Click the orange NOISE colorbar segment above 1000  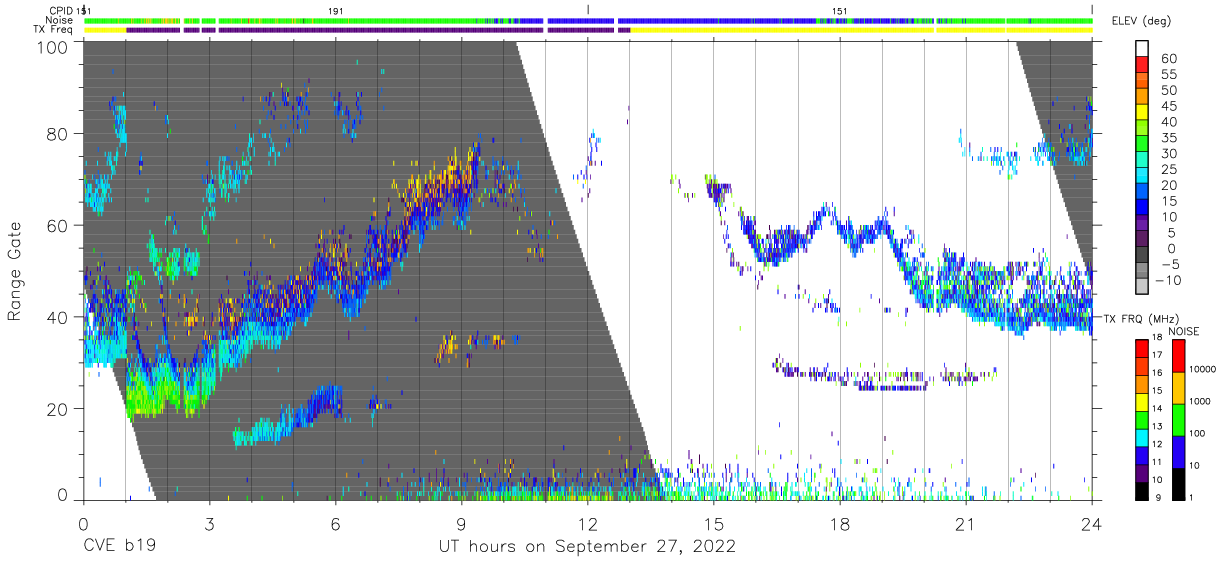tap(1178, 387)
